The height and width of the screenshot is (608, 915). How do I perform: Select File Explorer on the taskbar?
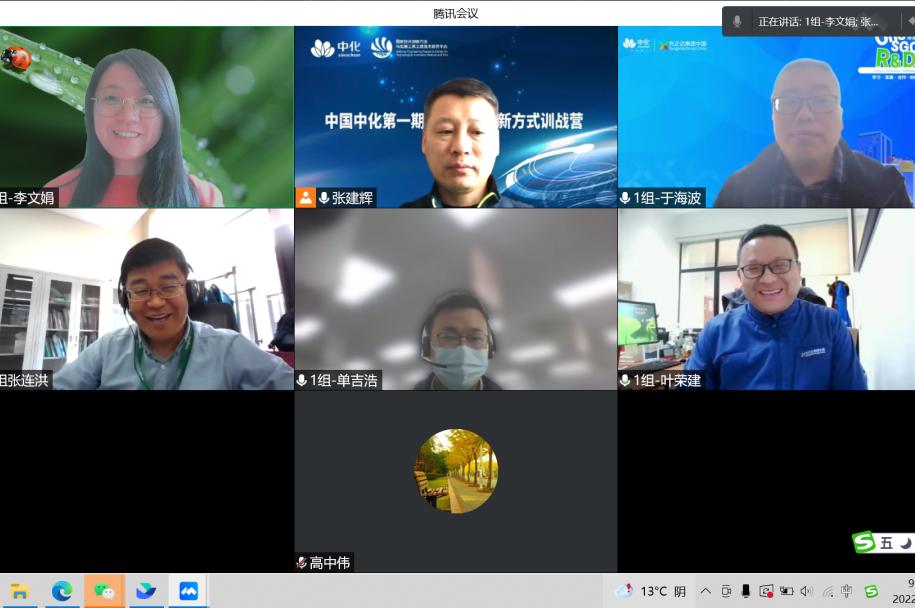[x=20, y=590]
